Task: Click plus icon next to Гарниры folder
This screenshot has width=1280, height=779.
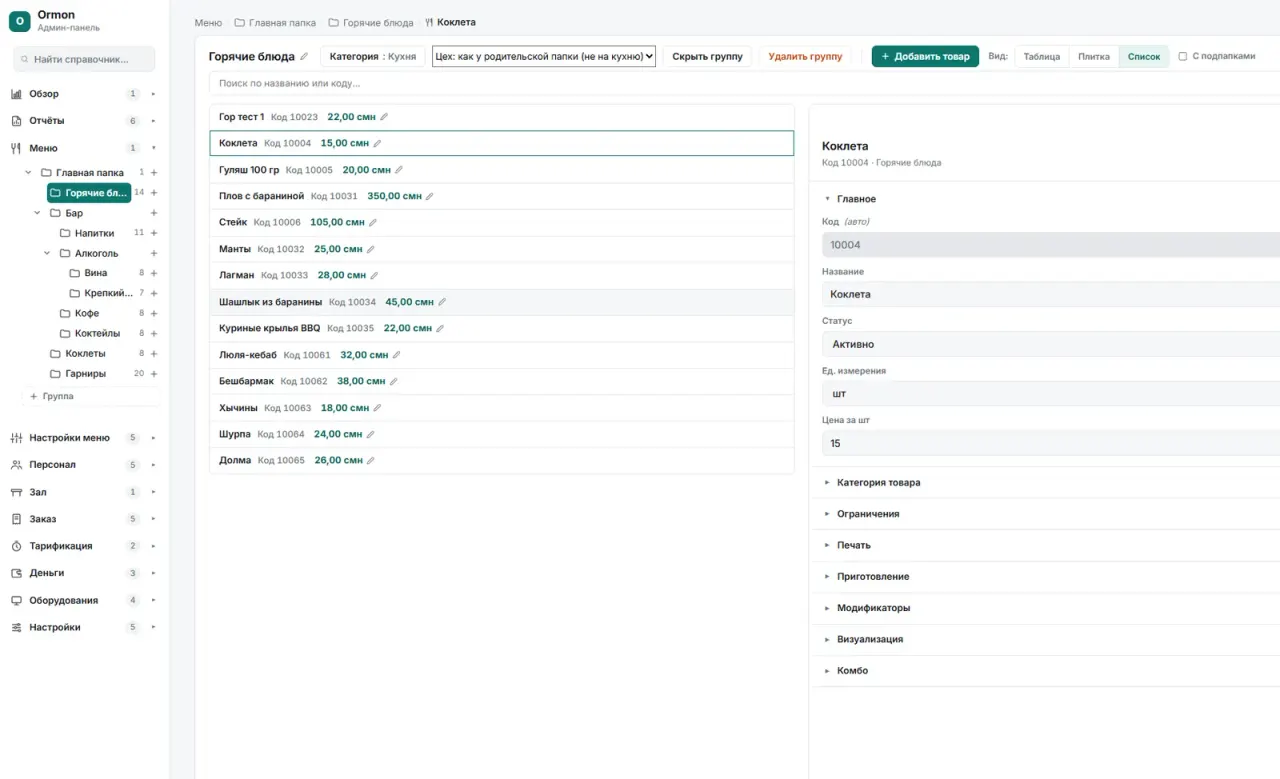Action: [x=154, y=374]
